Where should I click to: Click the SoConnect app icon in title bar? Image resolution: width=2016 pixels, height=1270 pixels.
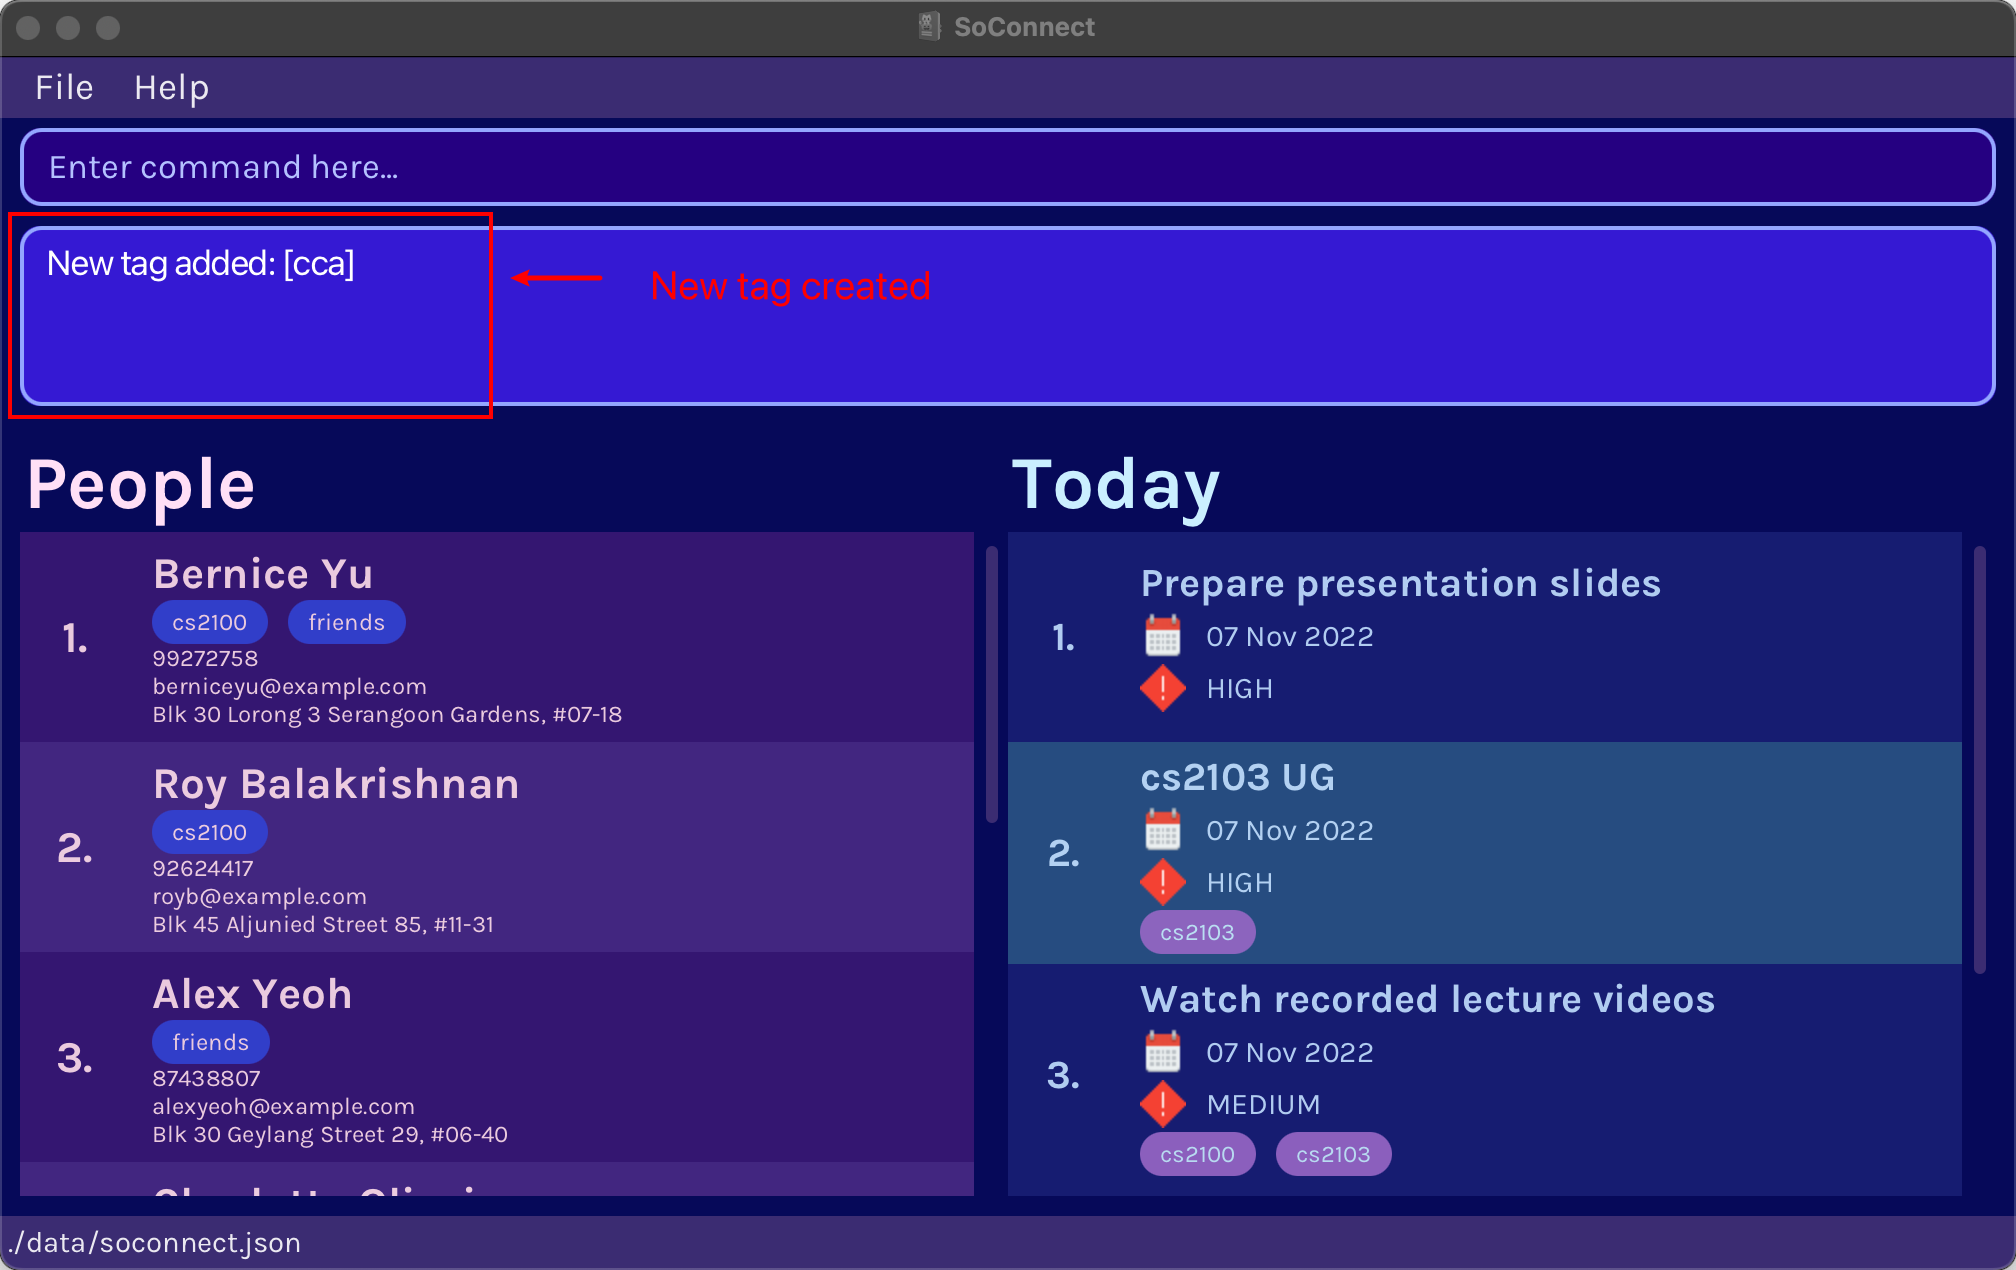(930, 27)
